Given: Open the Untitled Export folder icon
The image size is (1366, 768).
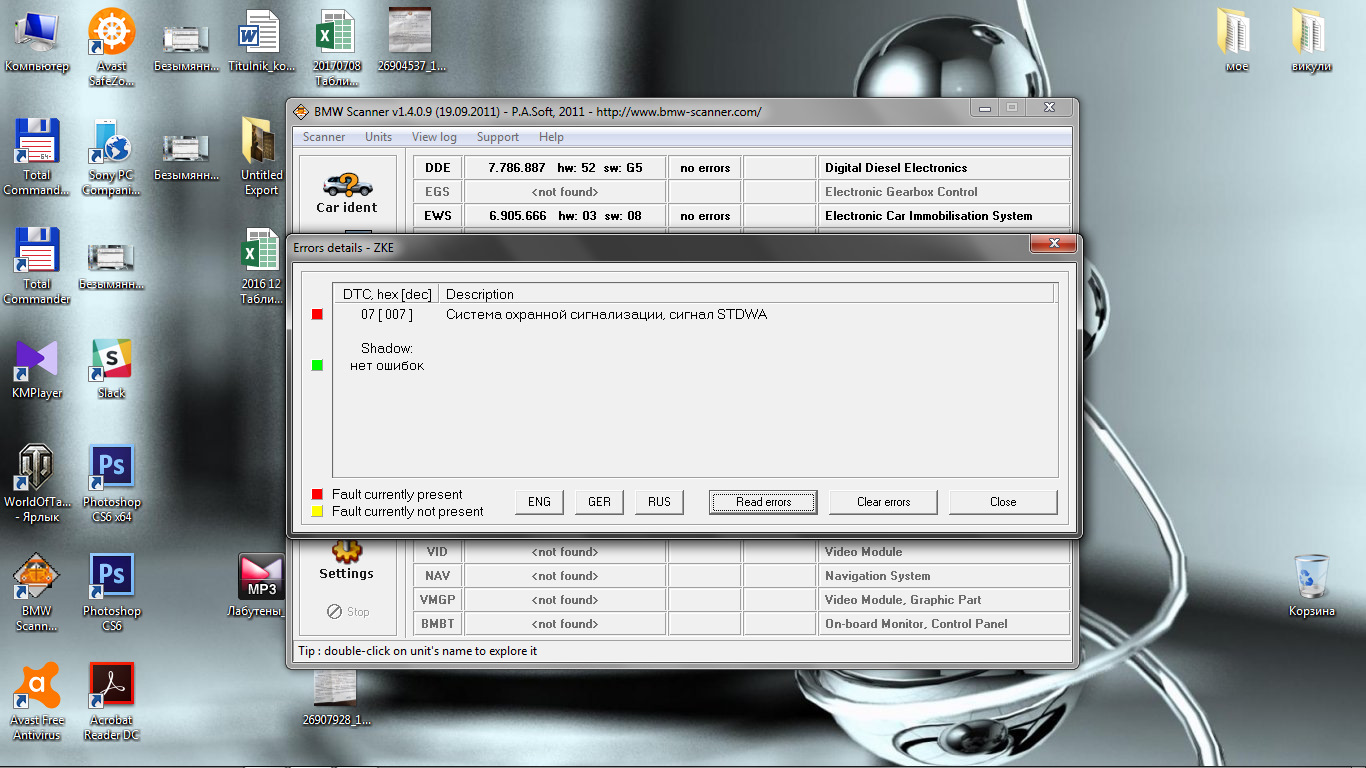Looking at the screenshot, I should pos(262,157).
